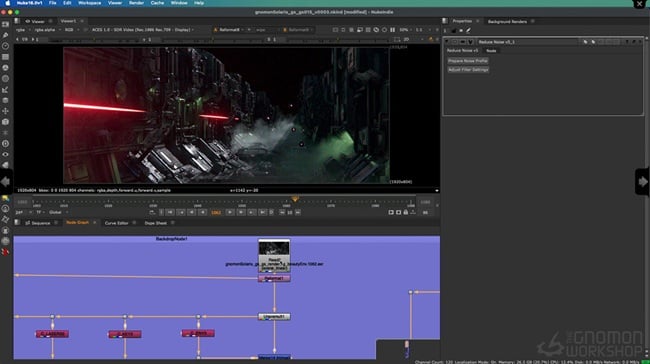Image resolution: width=650 pixels, height=364 pixels.
Task: Open the Global frame range dropdown
Action: (x=58, y=212)
